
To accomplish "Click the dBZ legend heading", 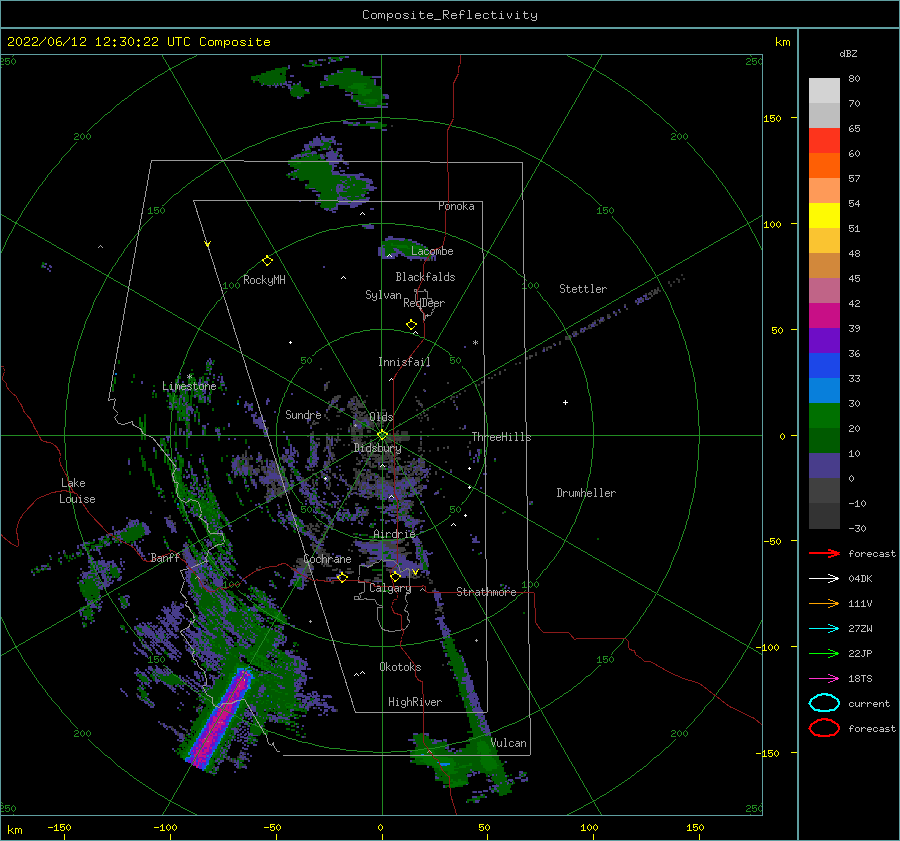I will (848, 53).
